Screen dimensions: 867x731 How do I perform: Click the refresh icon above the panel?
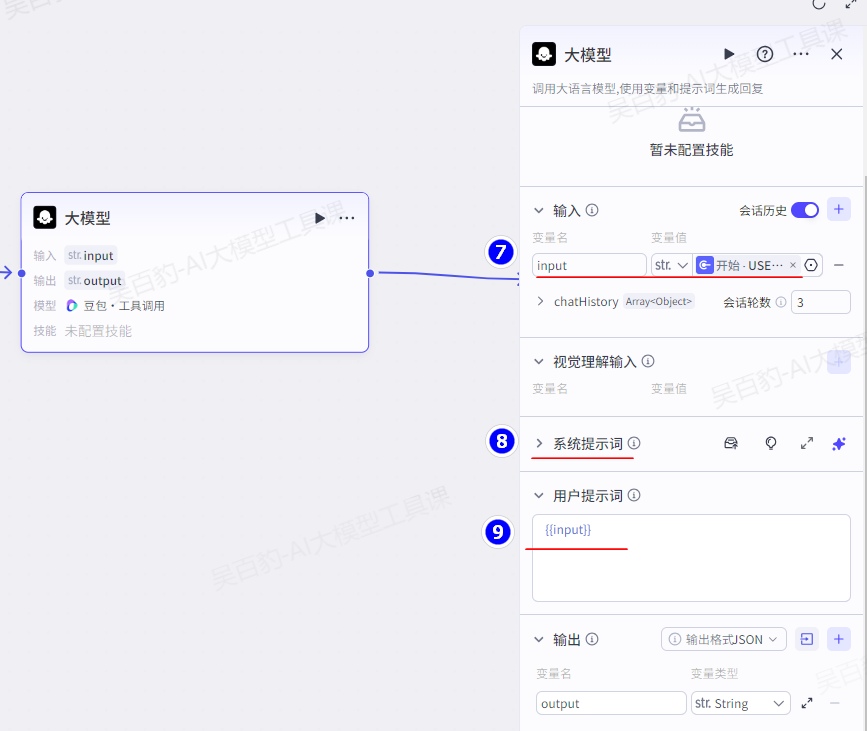point(818,4)
